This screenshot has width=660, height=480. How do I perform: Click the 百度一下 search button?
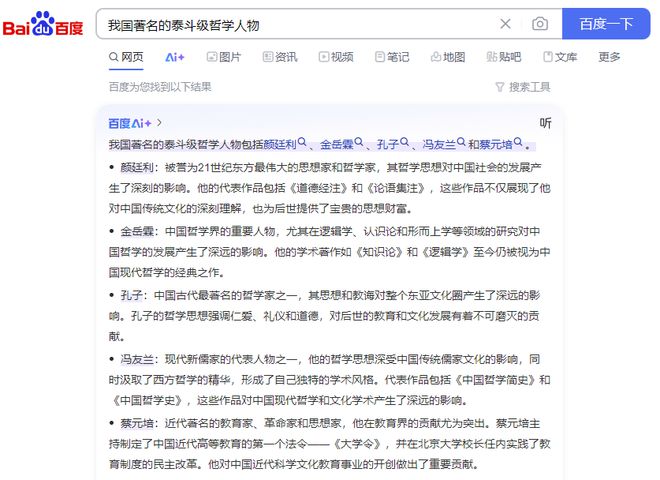click(x=606, y=24)
